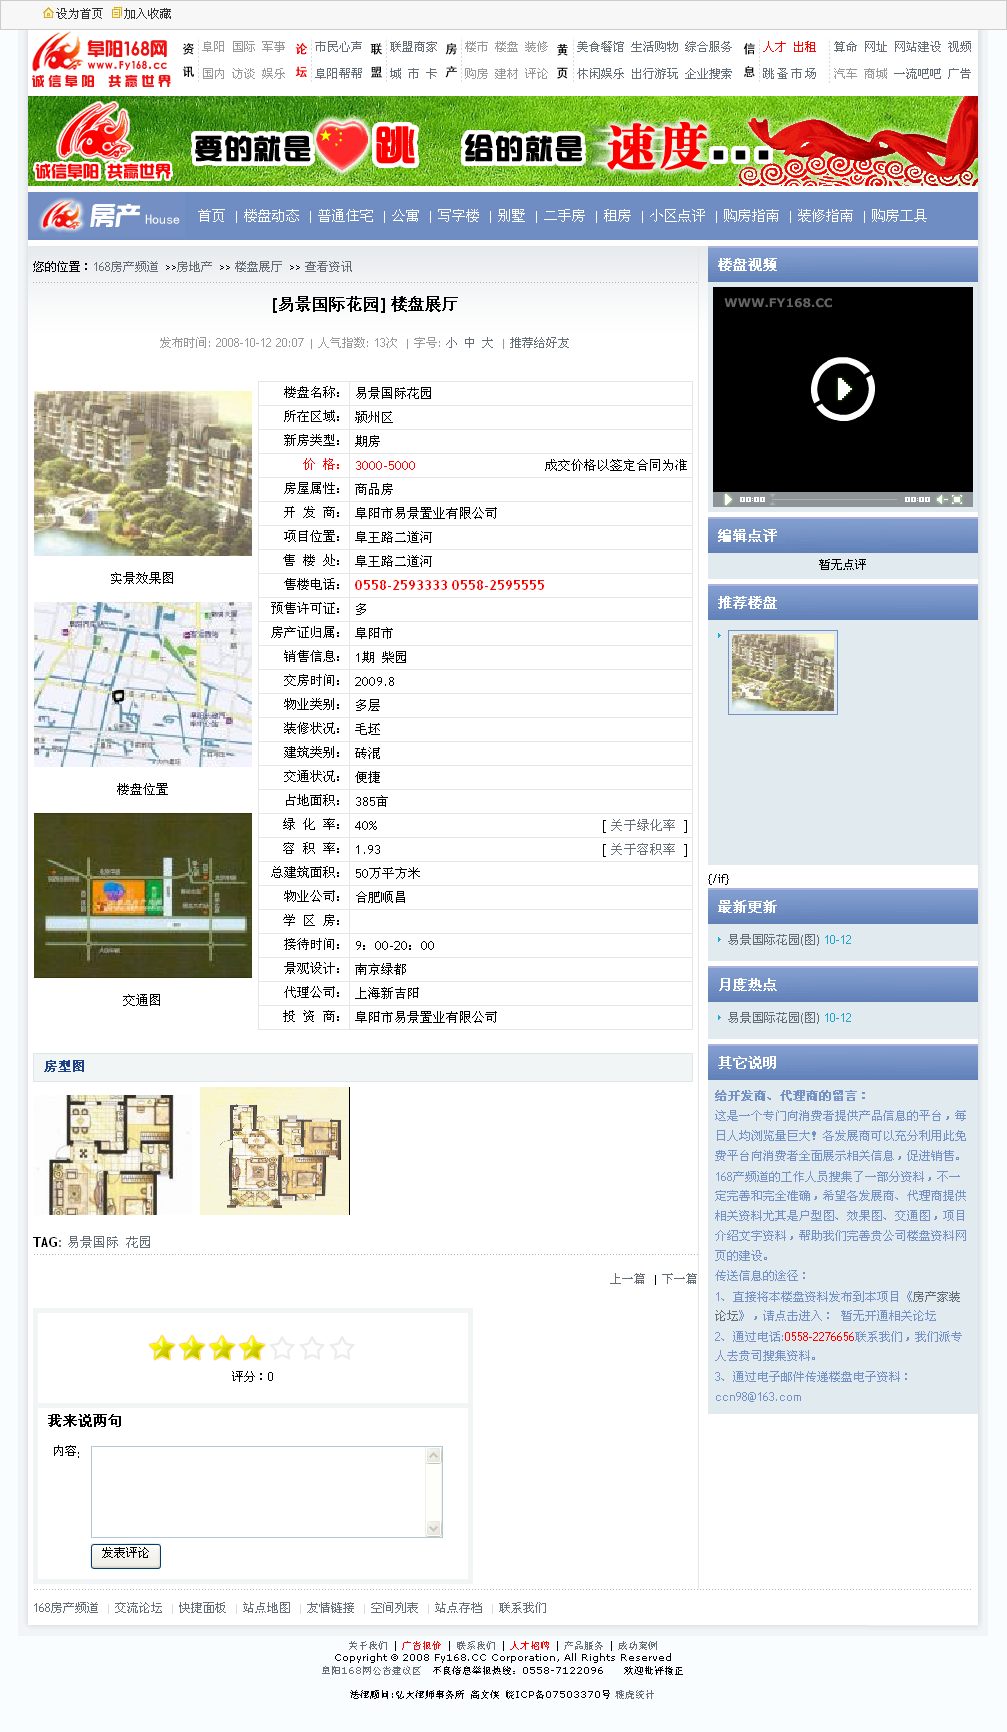Click the 关于容积率 link
The image size is (1007, 1732).
[643, 849]
